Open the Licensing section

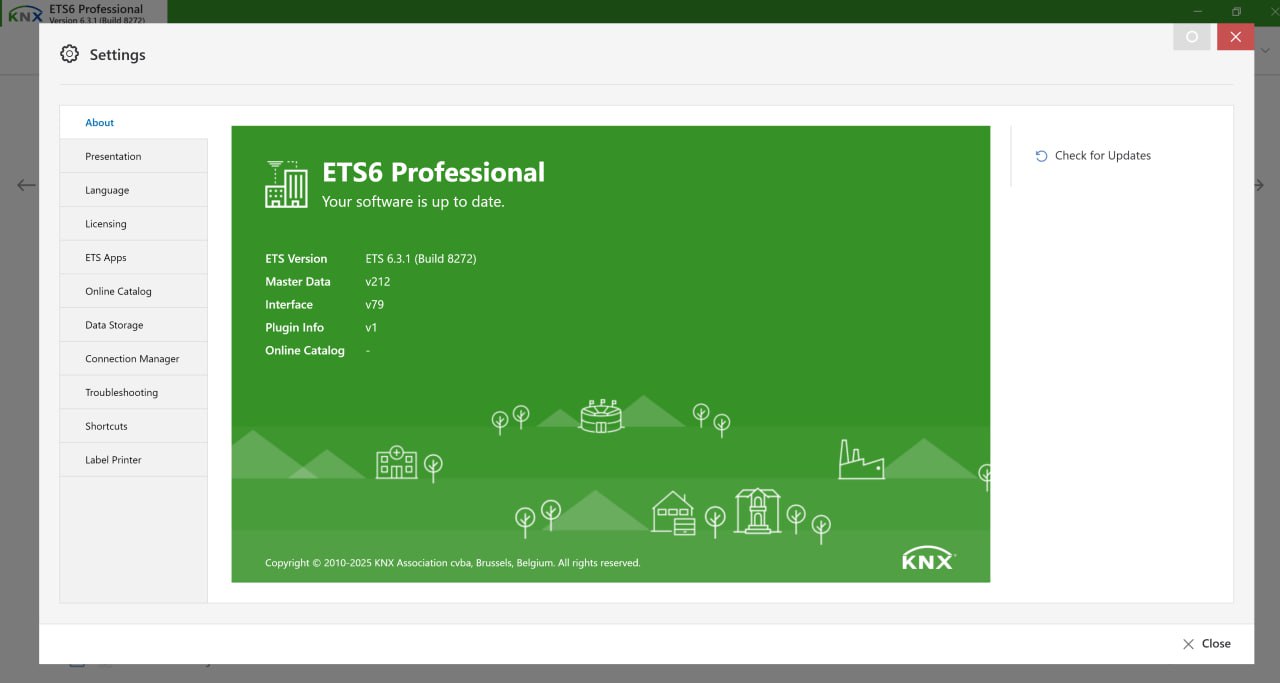(x=106, y=224)
